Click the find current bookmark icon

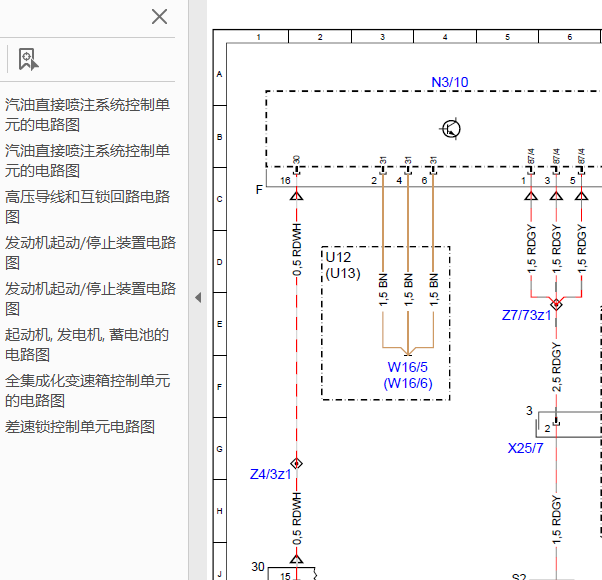(28, 59)
